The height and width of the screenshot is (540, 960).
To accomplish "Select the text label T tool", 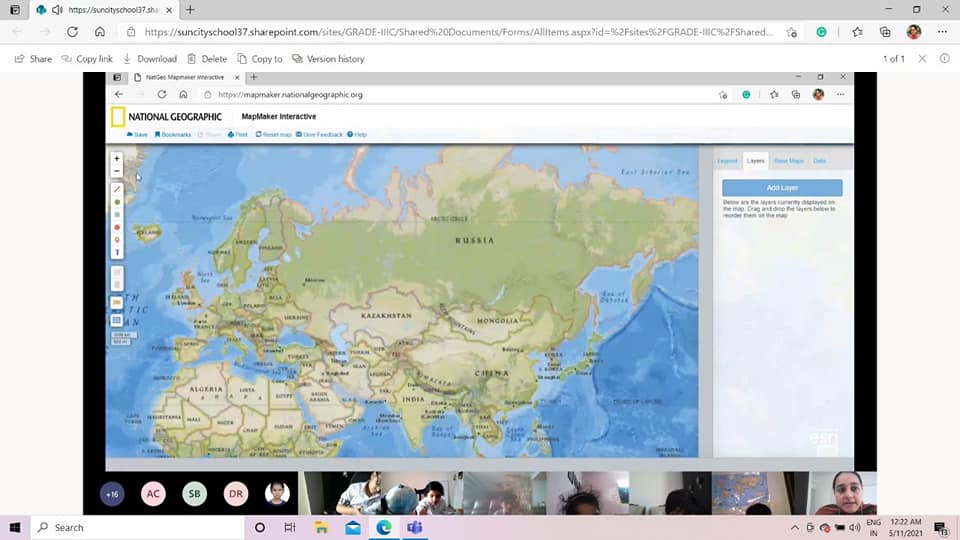I will (117, 252).
